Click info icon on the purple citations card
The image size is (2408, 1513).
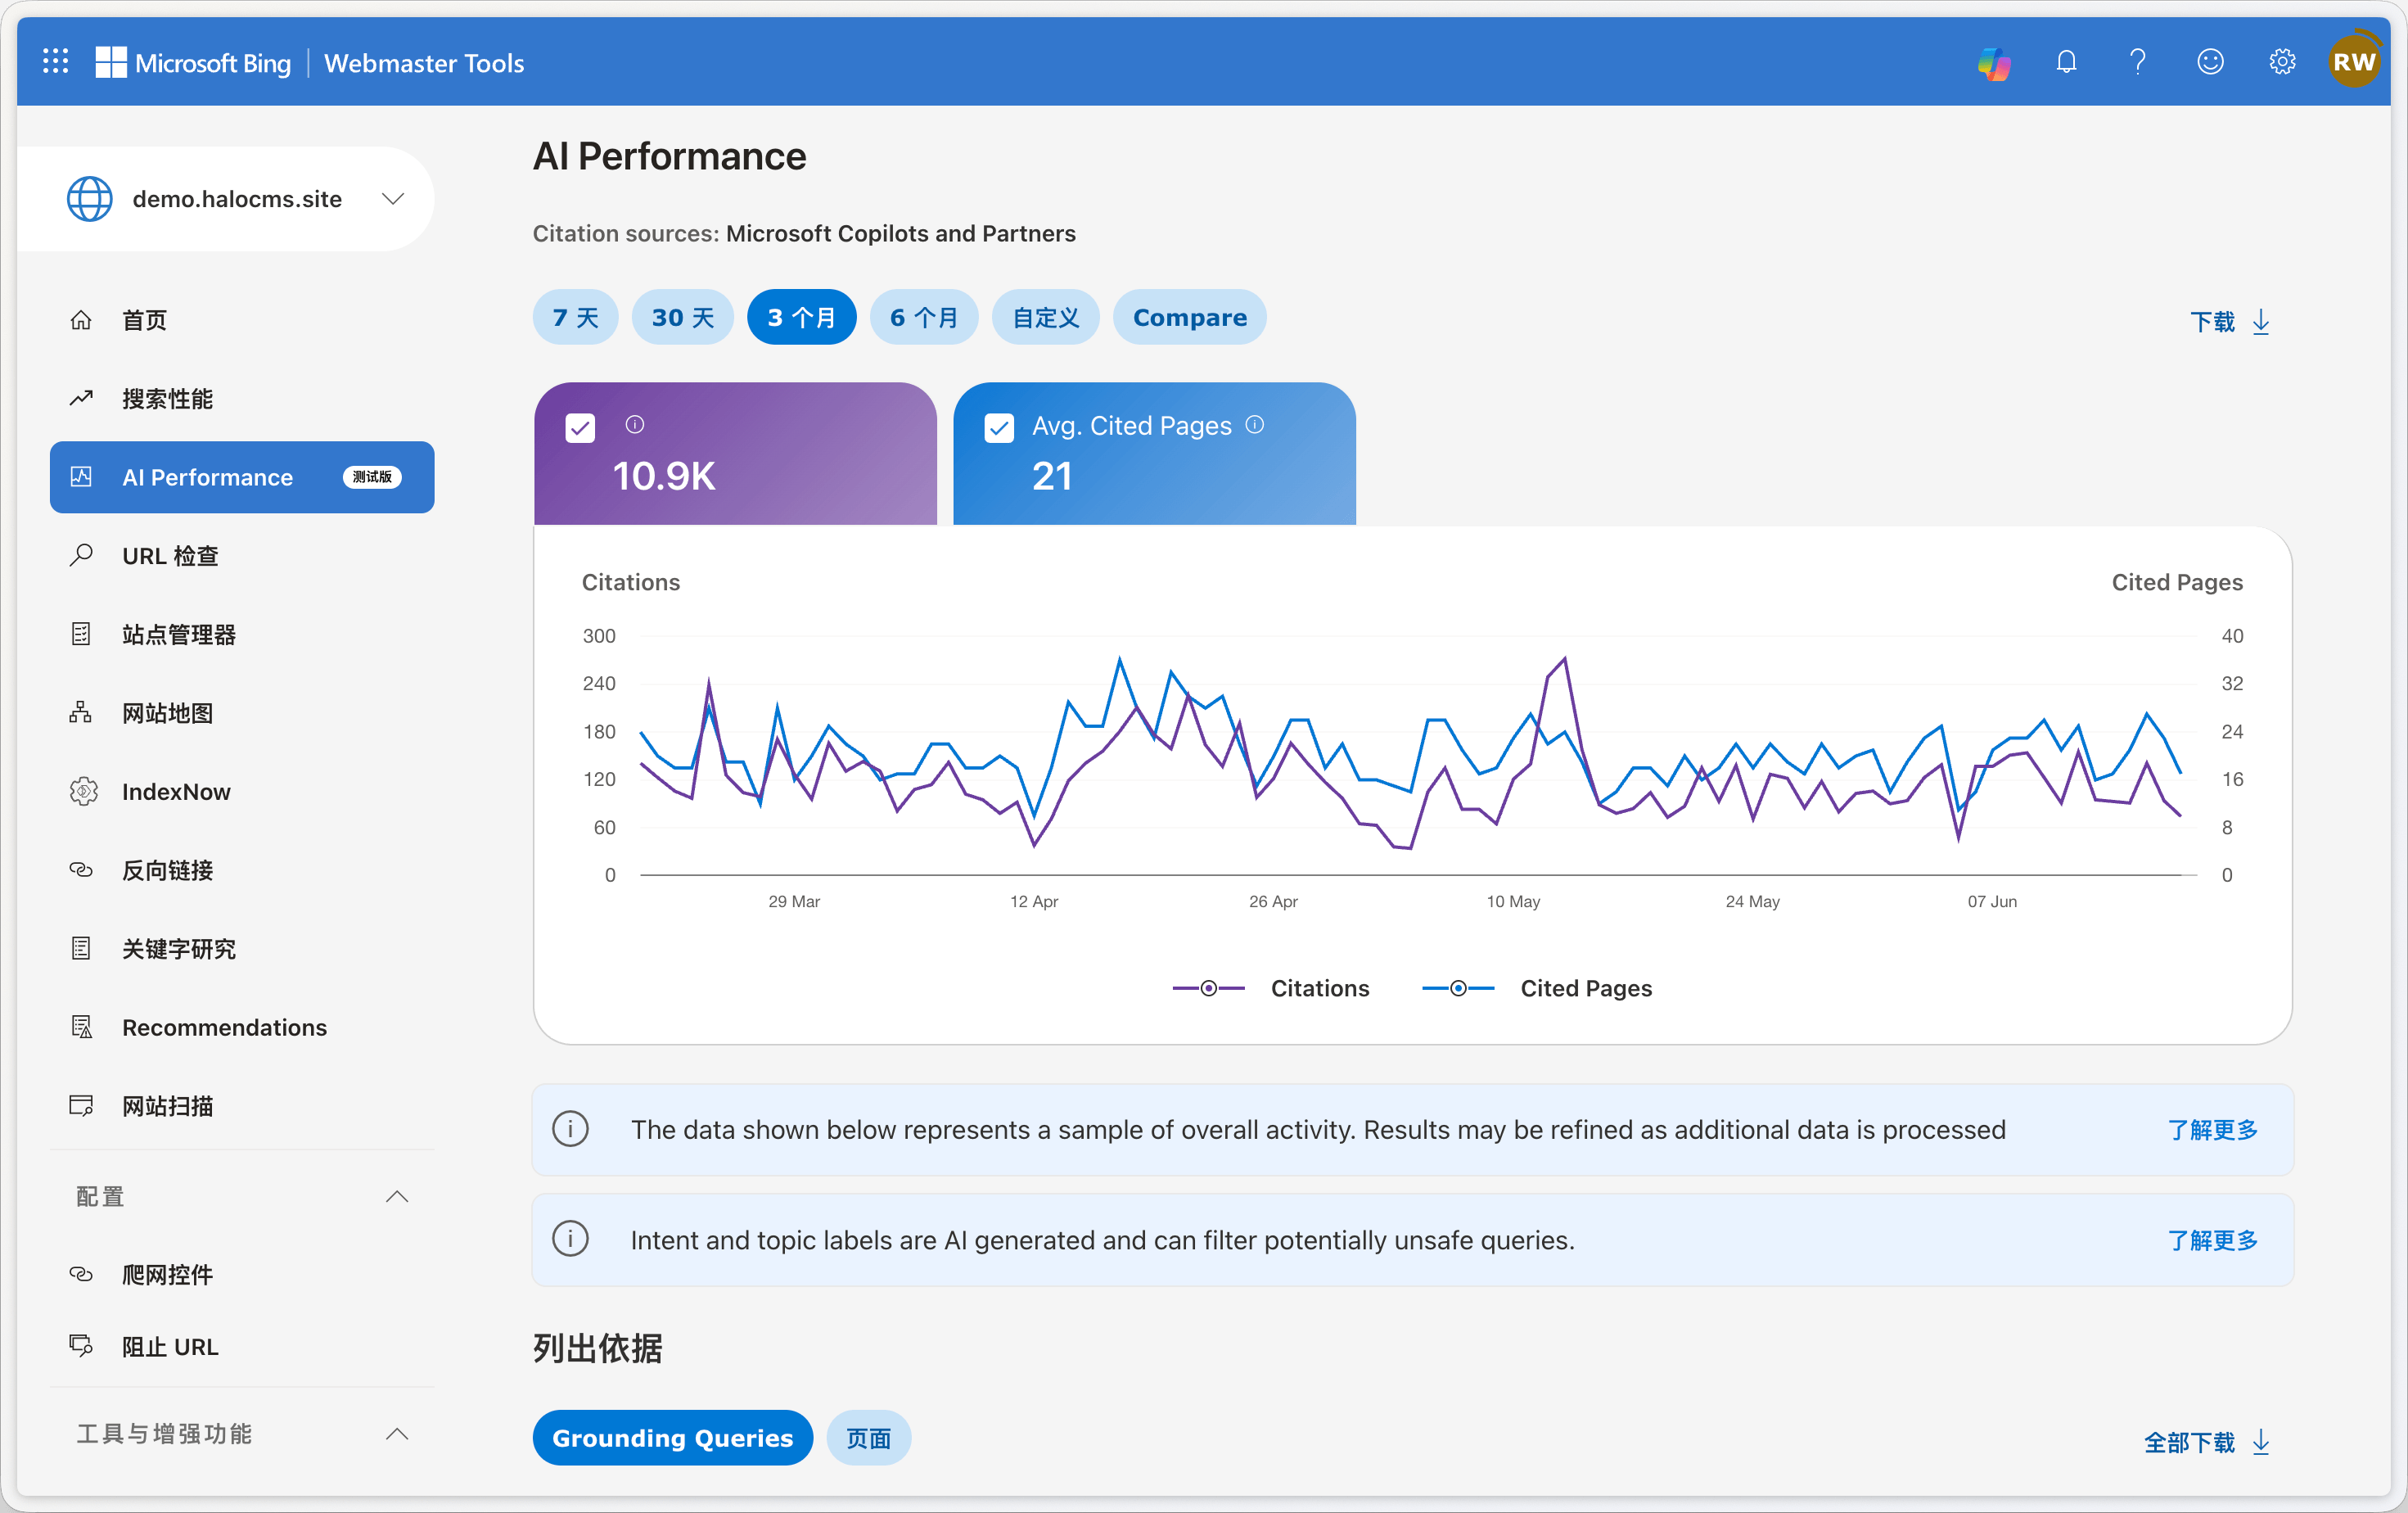(635, 425)
